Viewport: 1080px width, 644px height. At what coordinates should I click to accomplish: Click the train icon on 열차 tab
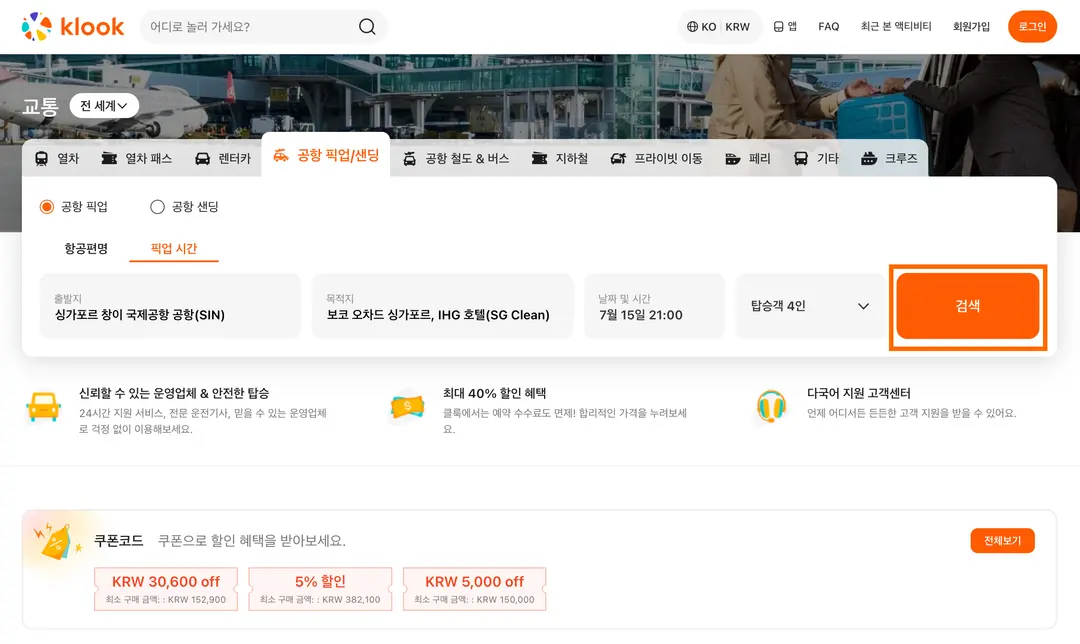[x=41, y=158]
